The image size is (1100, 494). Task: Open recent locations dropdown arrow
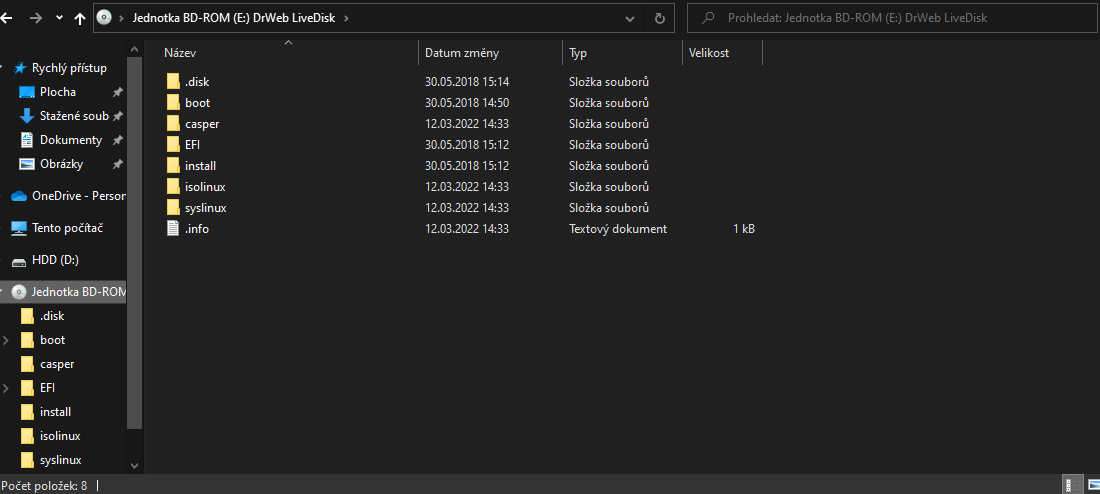(59, 18)
